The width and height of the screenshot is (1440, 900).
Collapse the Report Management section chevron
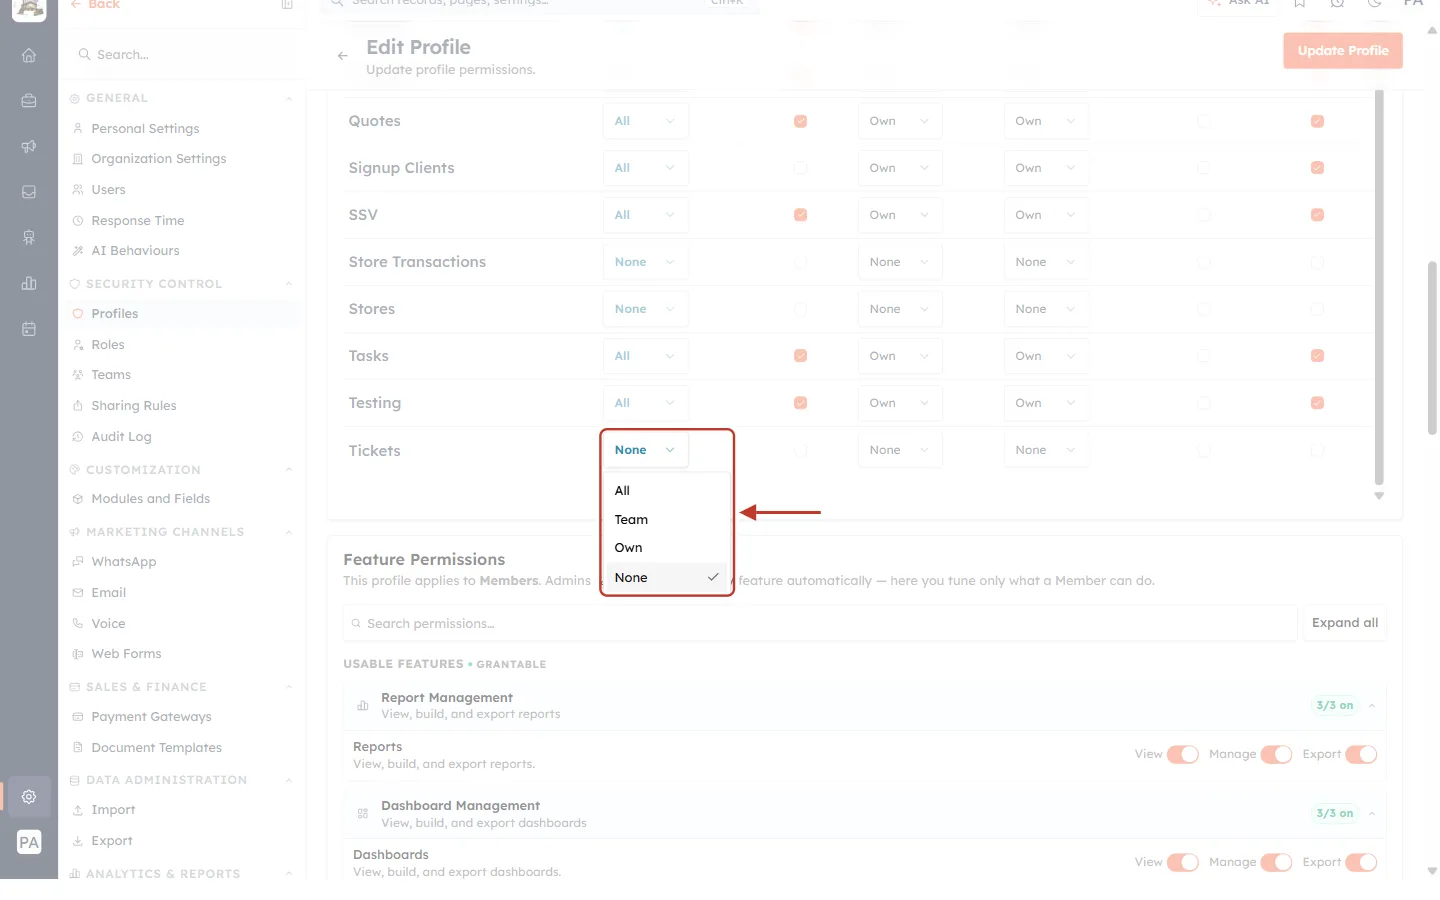point(1372,706)
